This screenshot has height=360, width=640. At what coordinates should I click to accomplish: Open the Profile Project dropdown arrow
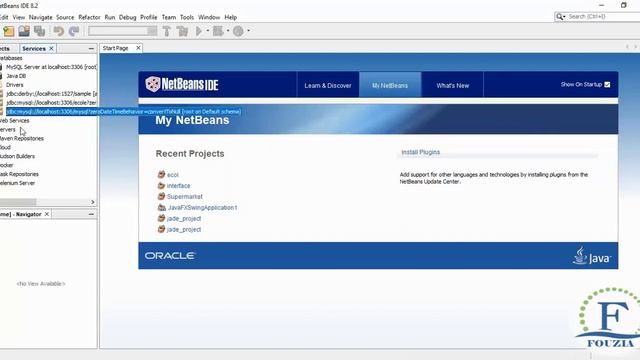click(x=248, y=31)
